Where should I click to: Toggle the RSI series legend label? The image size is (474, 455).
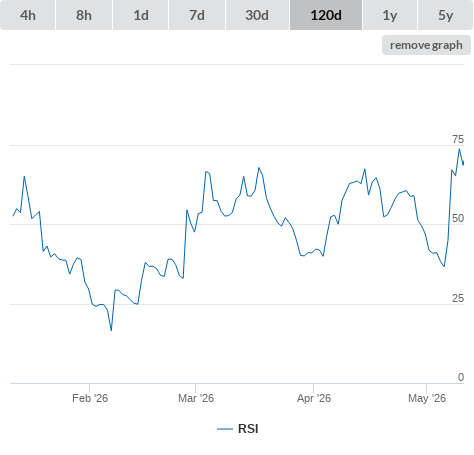248,429
